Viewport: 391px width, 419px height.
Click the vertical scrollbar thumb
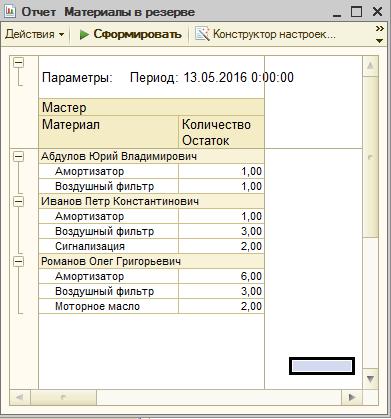[x=370, y=157]
